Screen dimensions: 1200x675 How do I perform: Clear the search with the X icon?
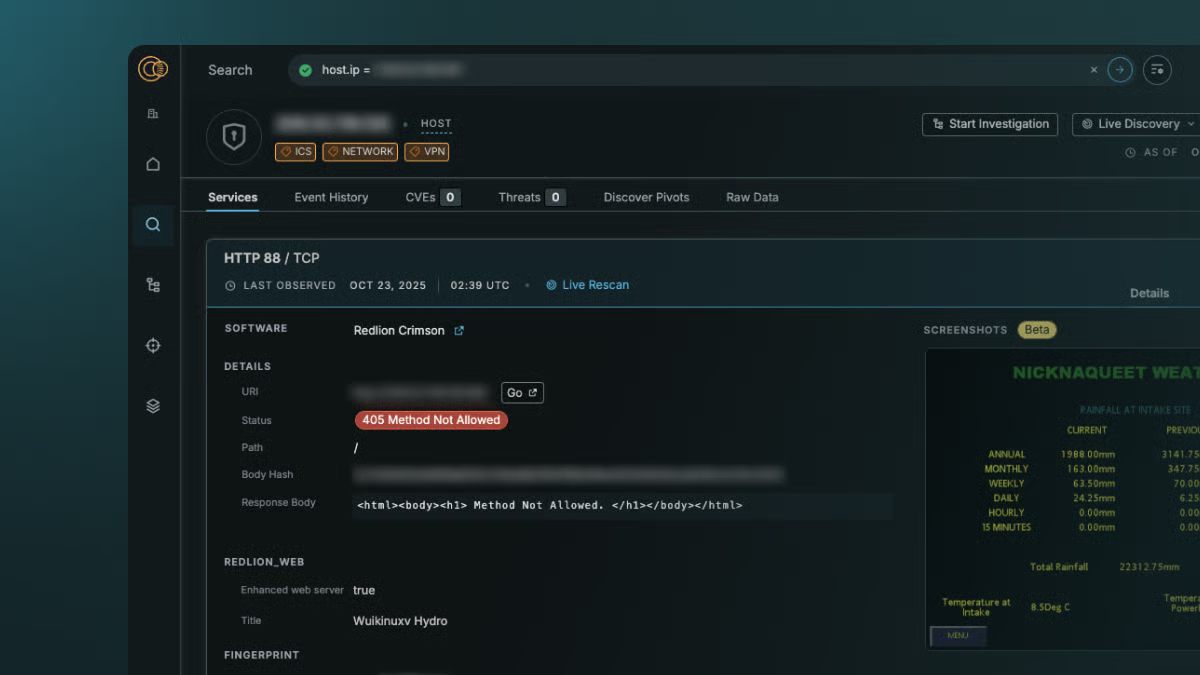coord(1093,69)
